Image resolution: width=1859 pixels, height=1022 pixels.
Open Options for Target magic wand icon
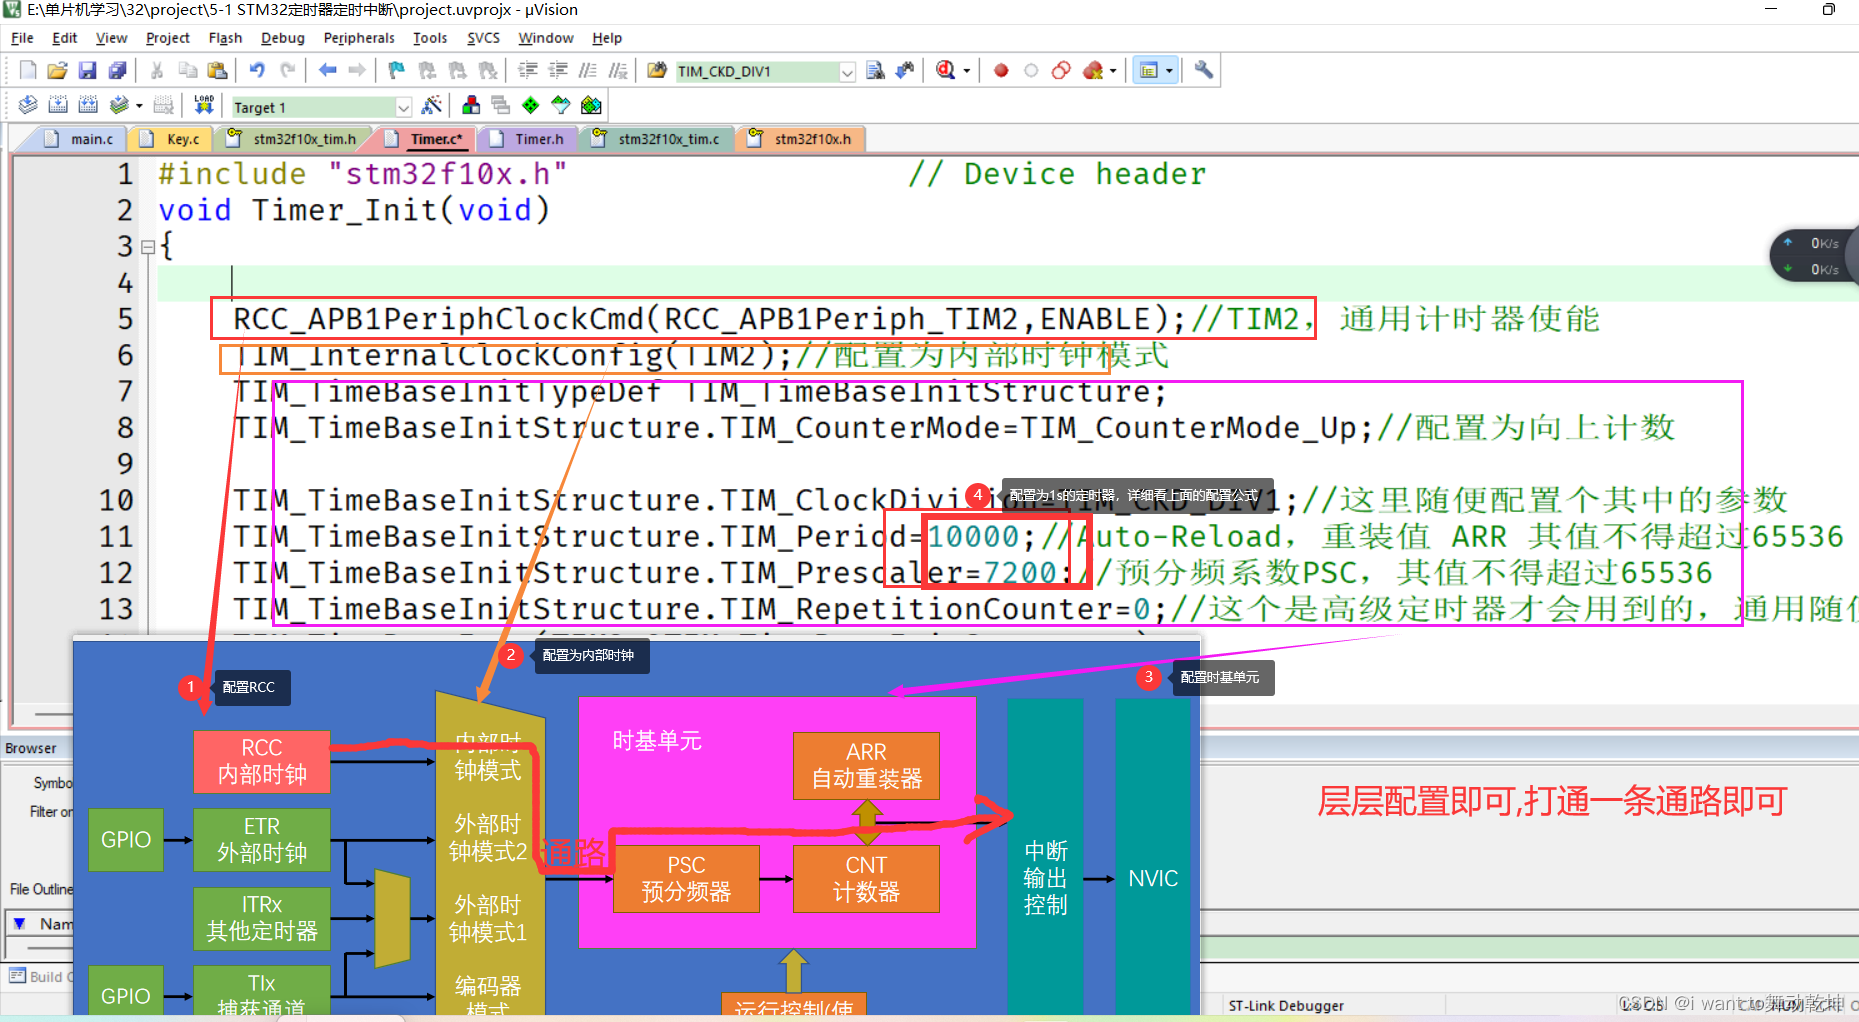click(x=432, y=105)
